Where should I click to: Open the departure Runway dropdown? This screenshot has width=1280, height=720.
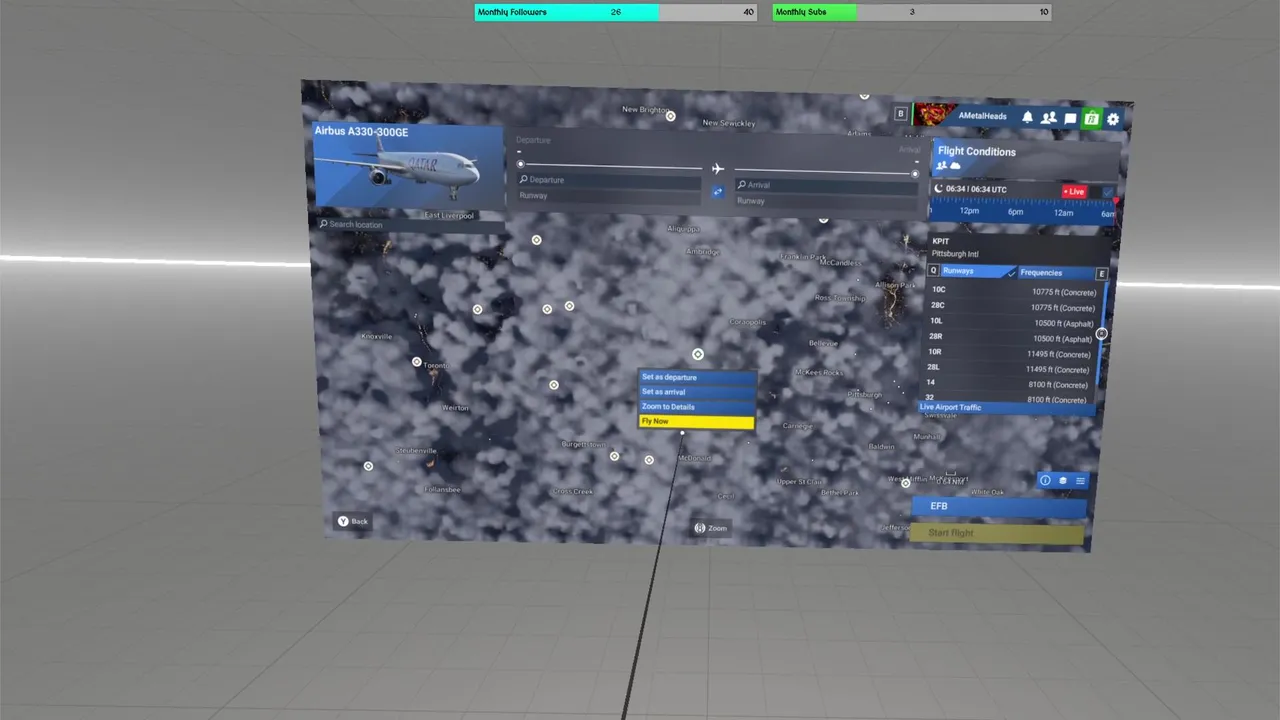point(609,196)
